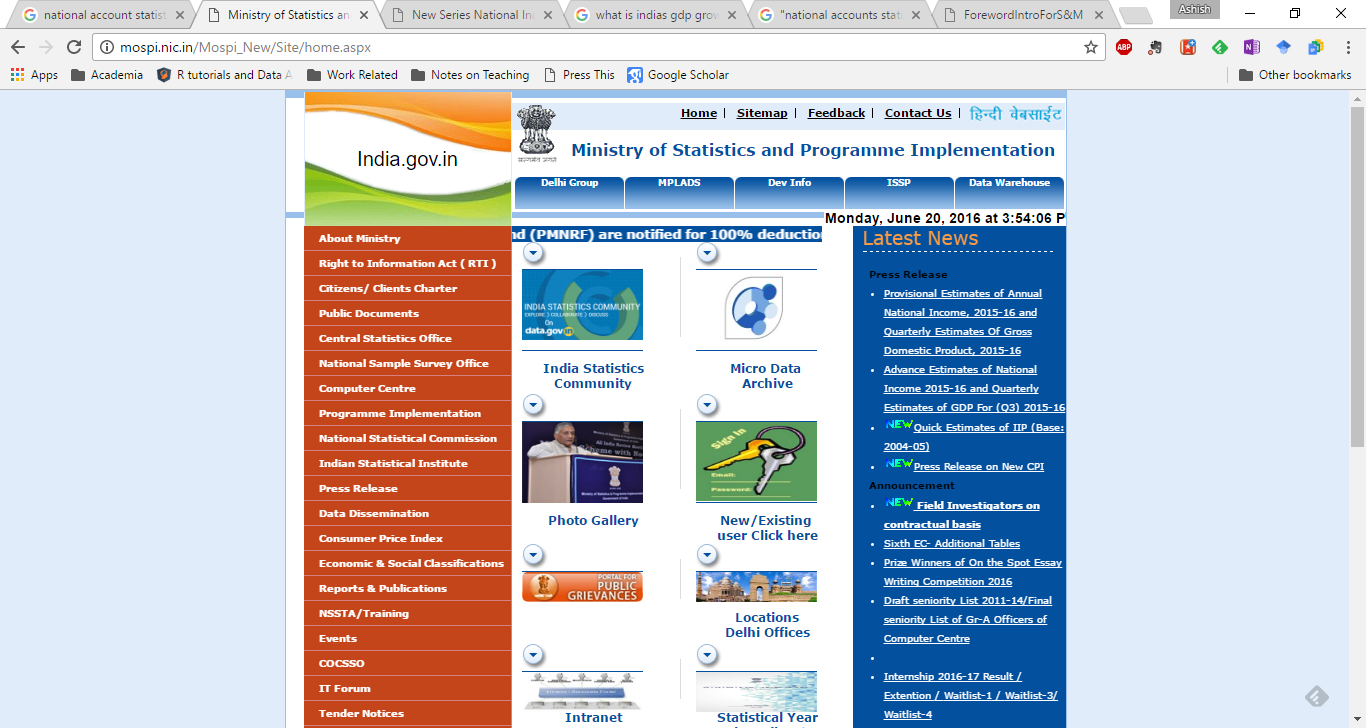Open National Sample Survey Office menu item
1366x728 pixels.
(408, 363)
